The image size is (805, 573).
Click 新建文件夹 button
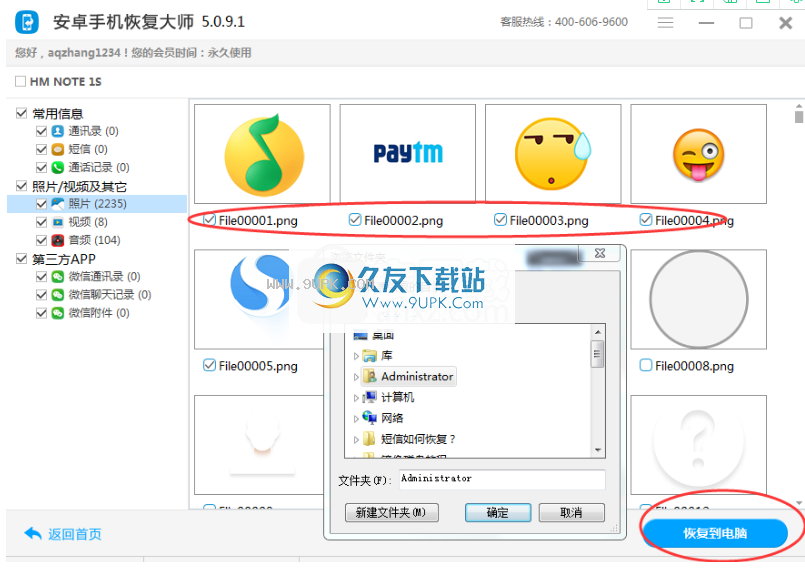[392, 512]
